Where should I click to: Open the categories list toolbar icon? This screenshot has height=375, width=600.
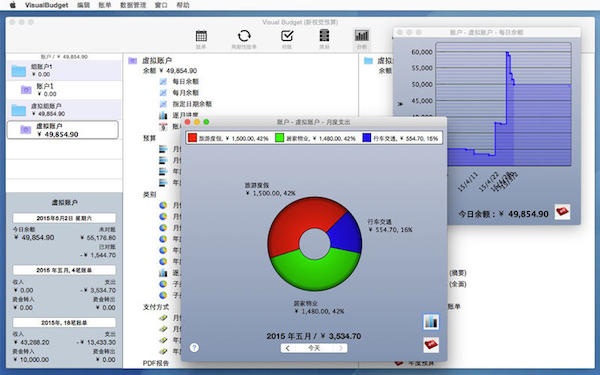(x=324, y=36)
